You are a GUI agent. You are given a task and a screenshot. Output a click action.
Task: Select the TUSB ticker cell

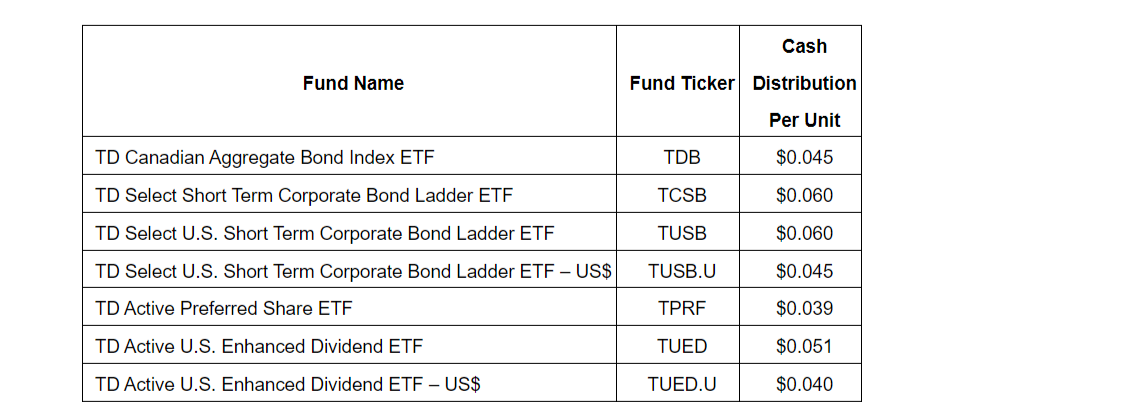coord(682,233)
